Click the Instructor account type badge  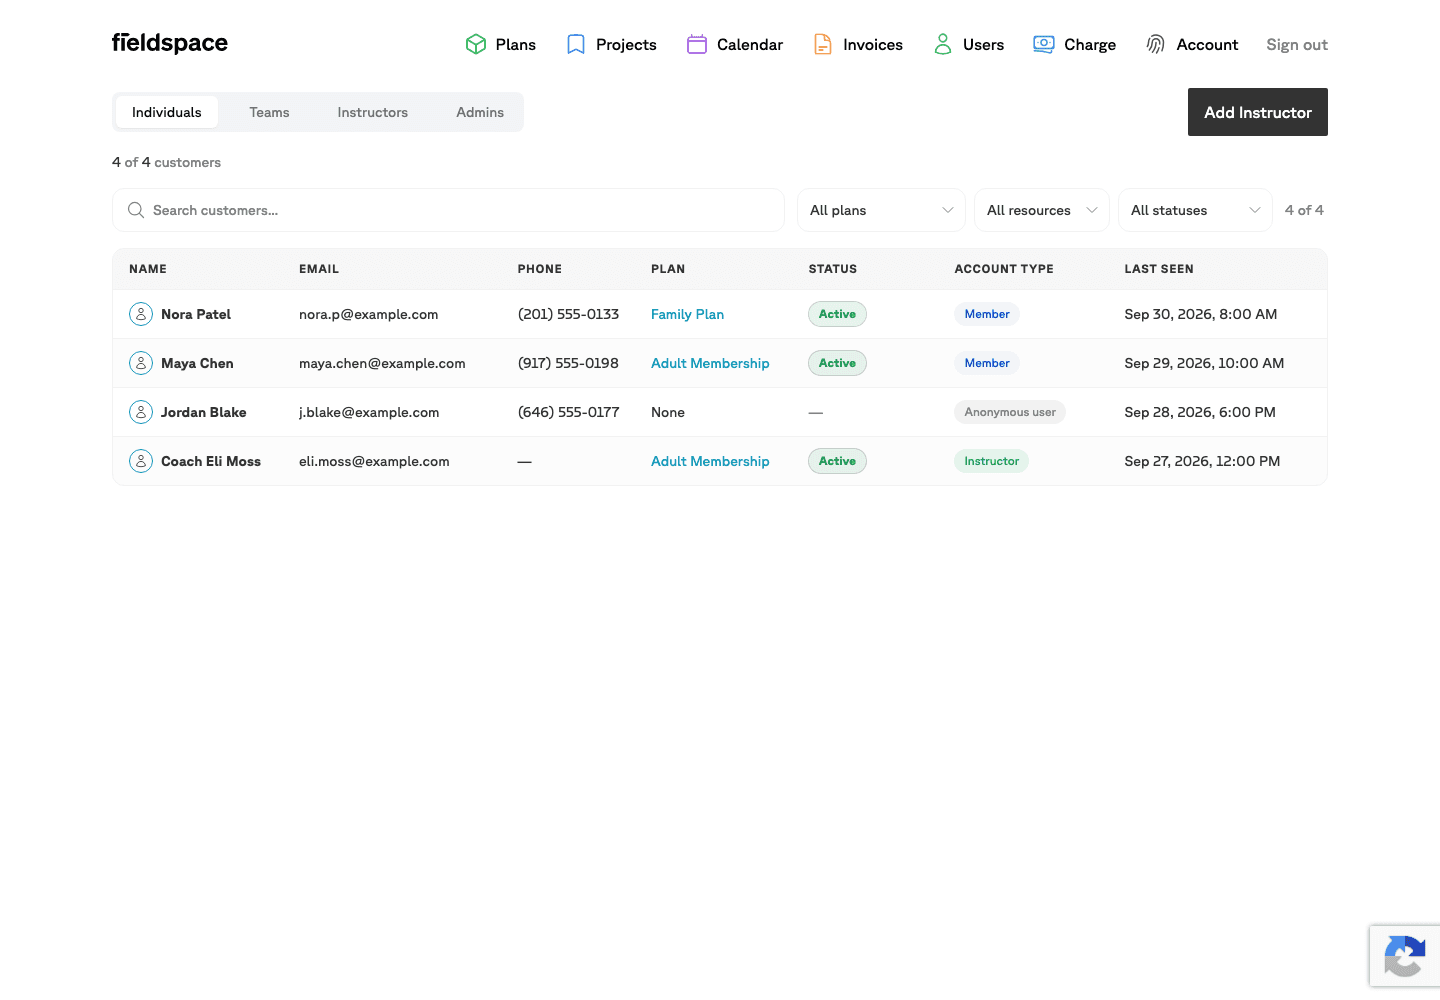click(x=991, y=461)
